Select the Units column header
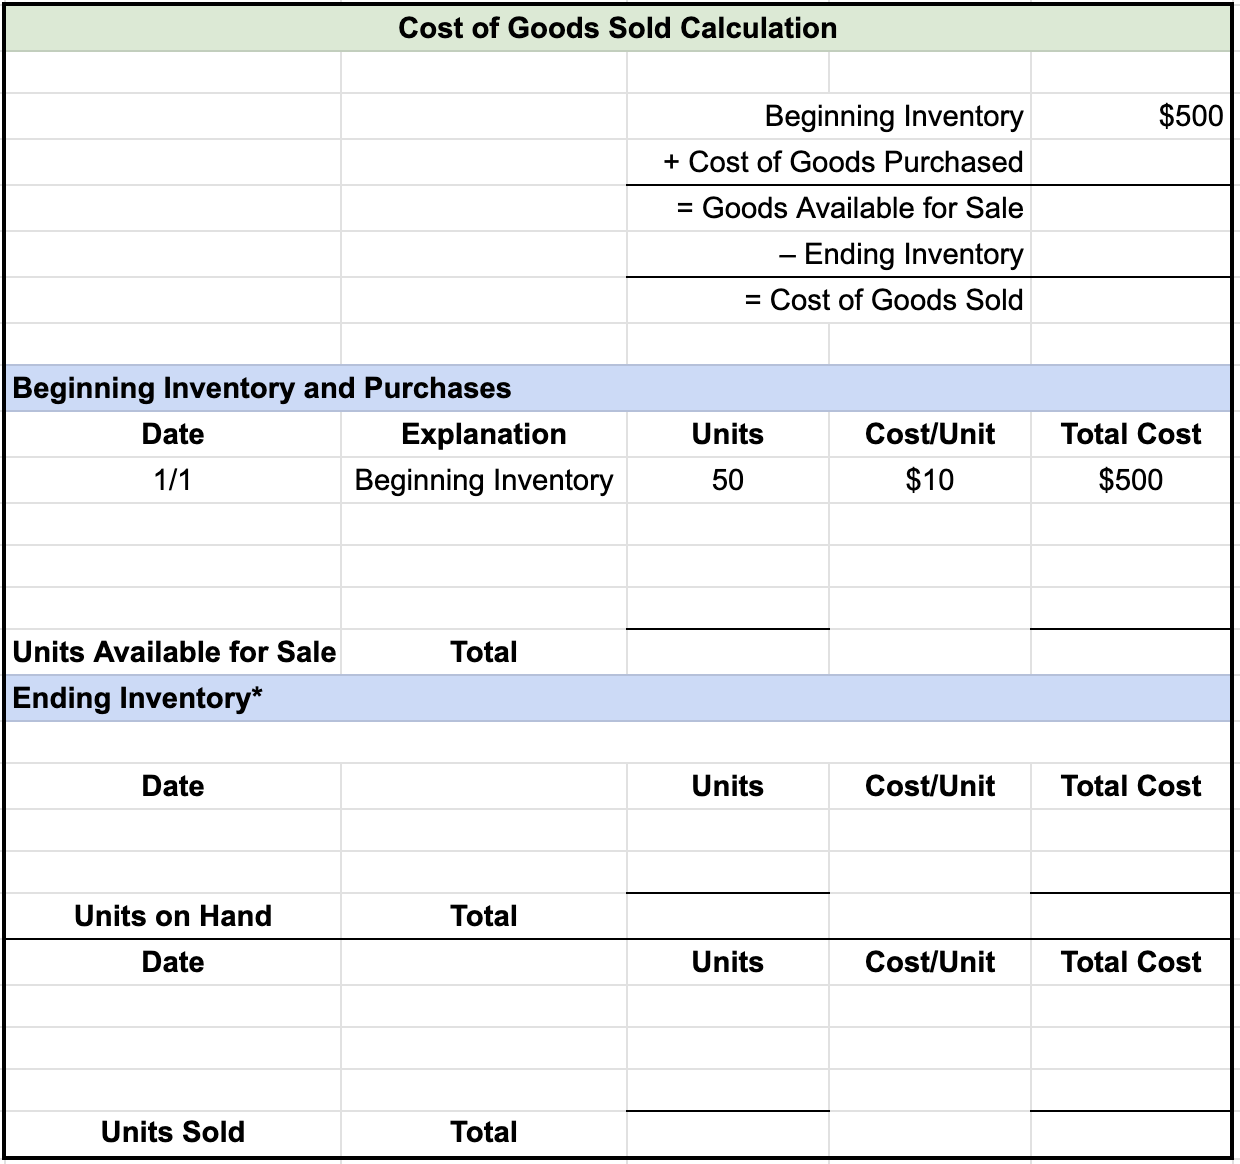This screenshot has width=1240, height=1164. tap(726, 434)
